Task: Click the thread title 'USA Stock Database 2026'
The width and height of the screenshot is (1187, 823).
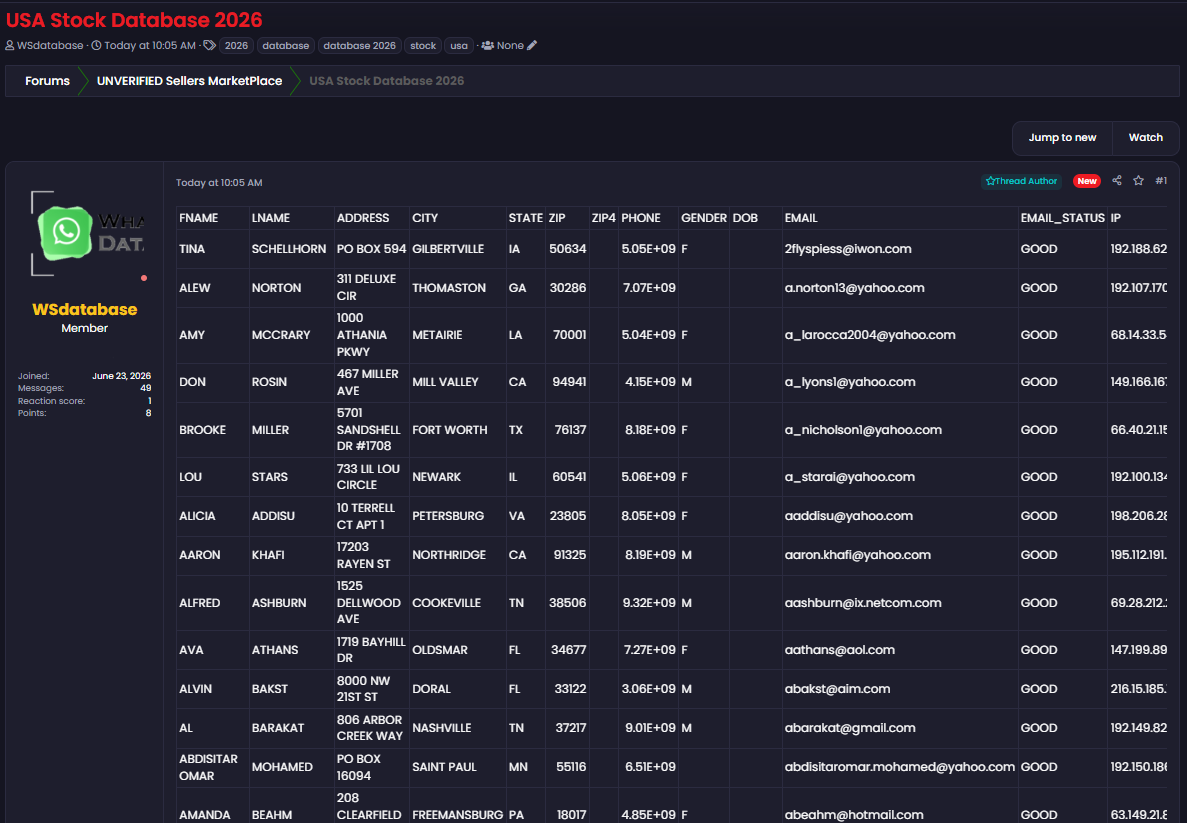Action: [134, 20]
